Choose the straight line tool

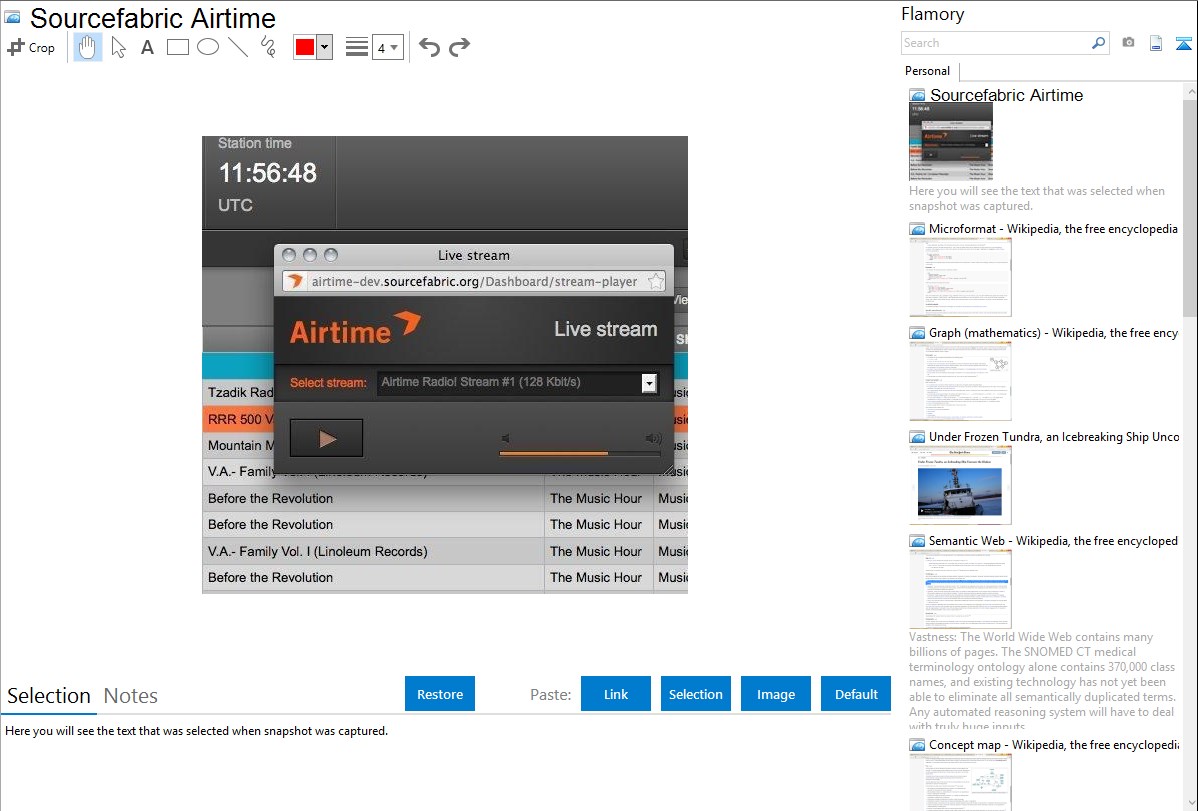238,47
